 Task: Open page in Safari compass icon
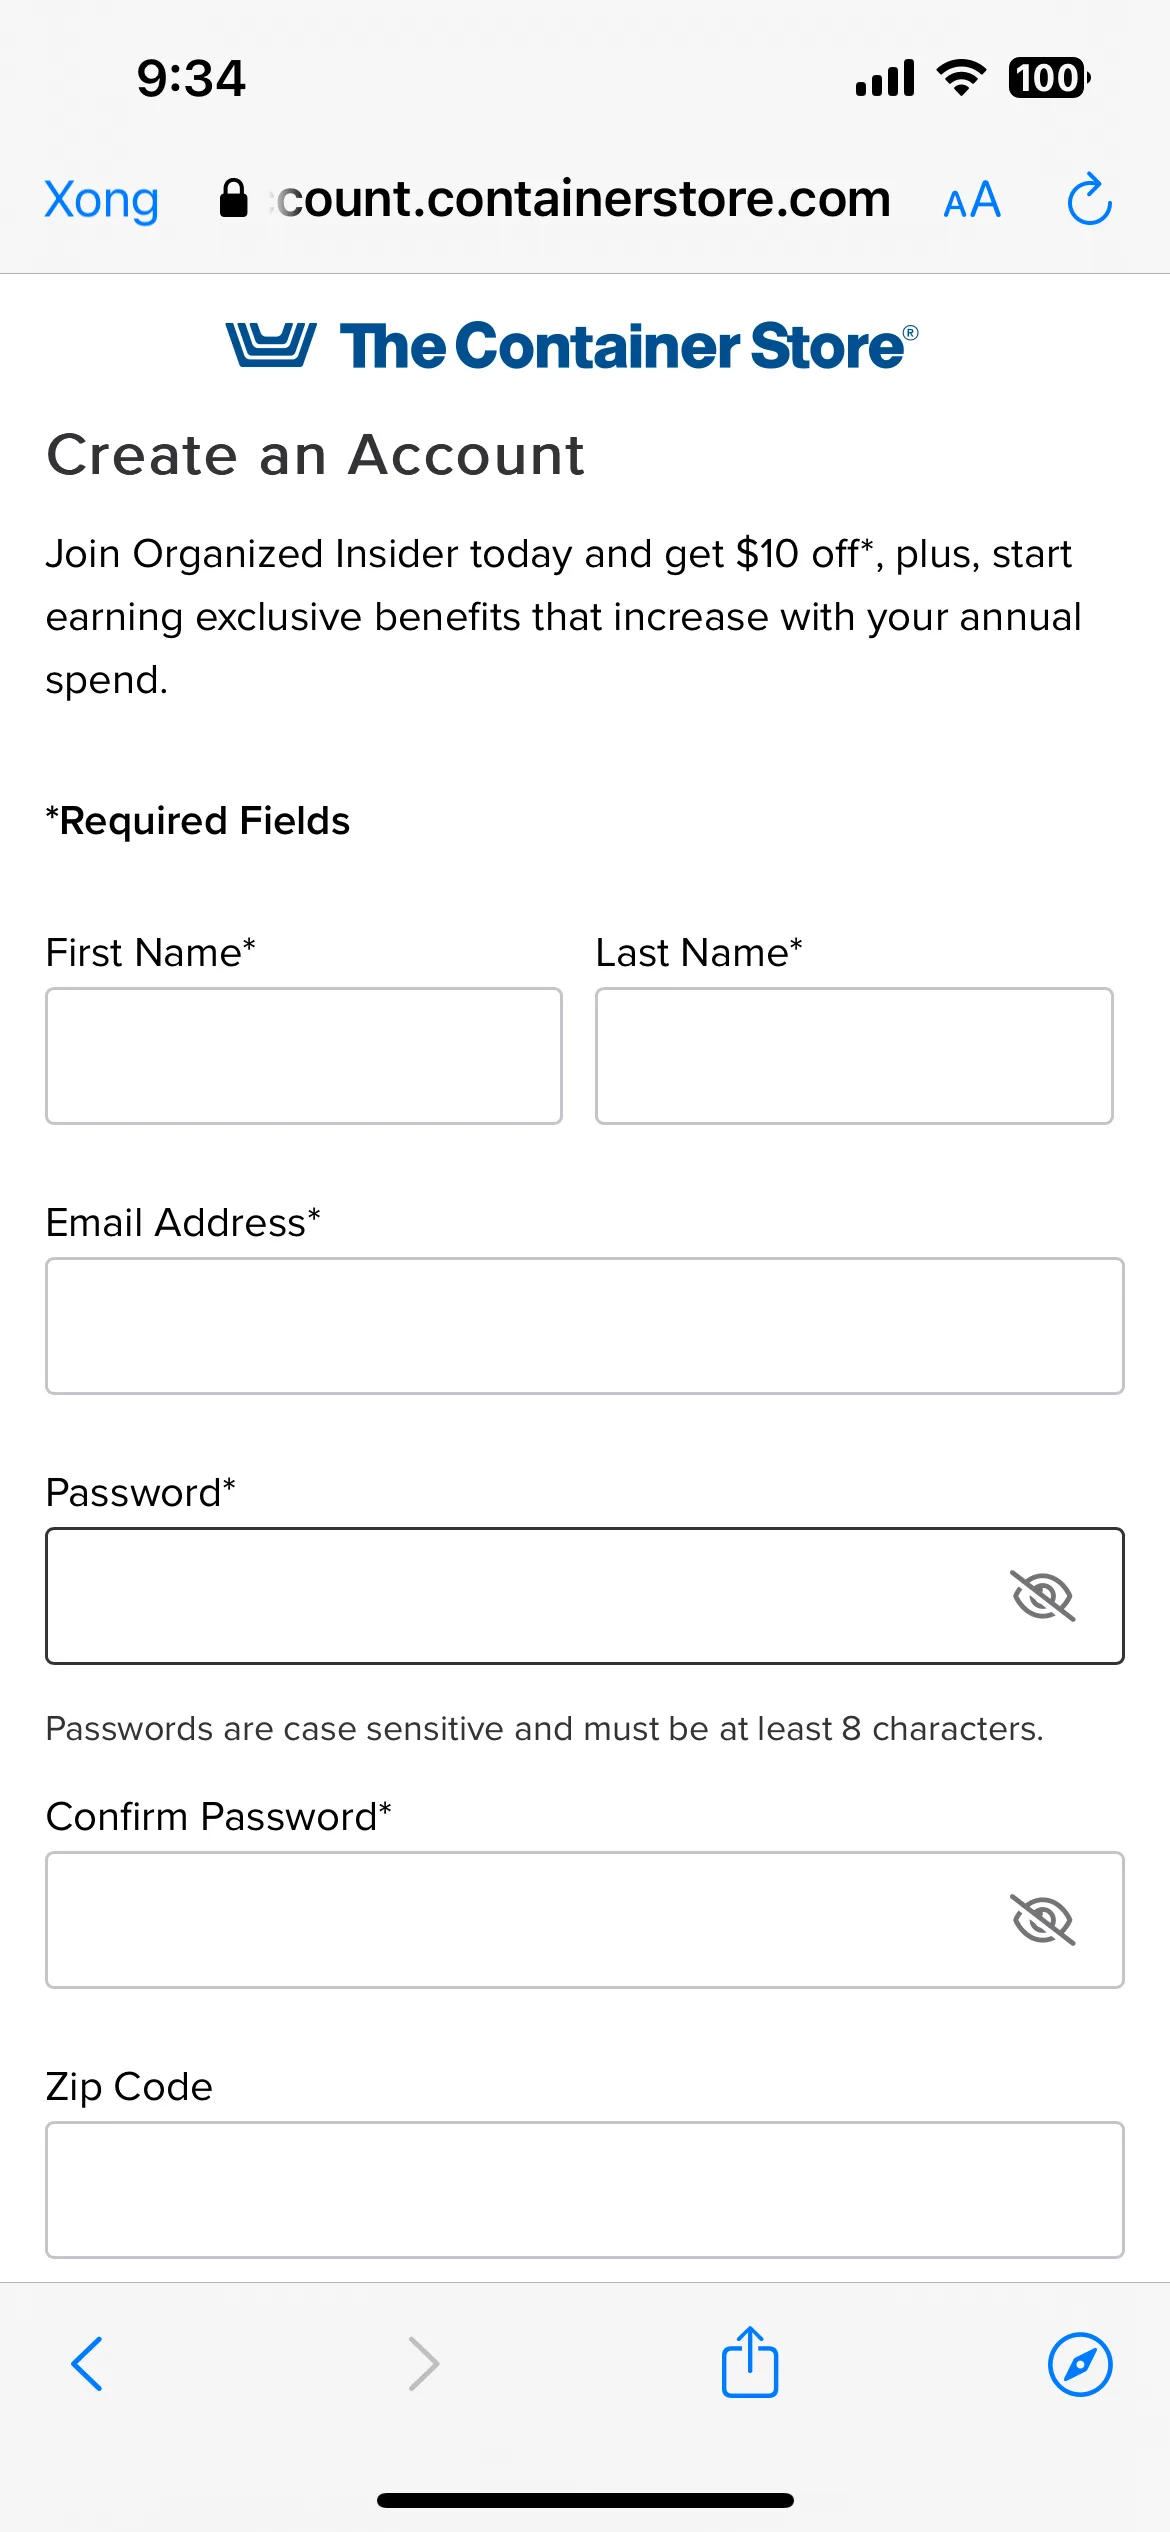[1080, 2365]
